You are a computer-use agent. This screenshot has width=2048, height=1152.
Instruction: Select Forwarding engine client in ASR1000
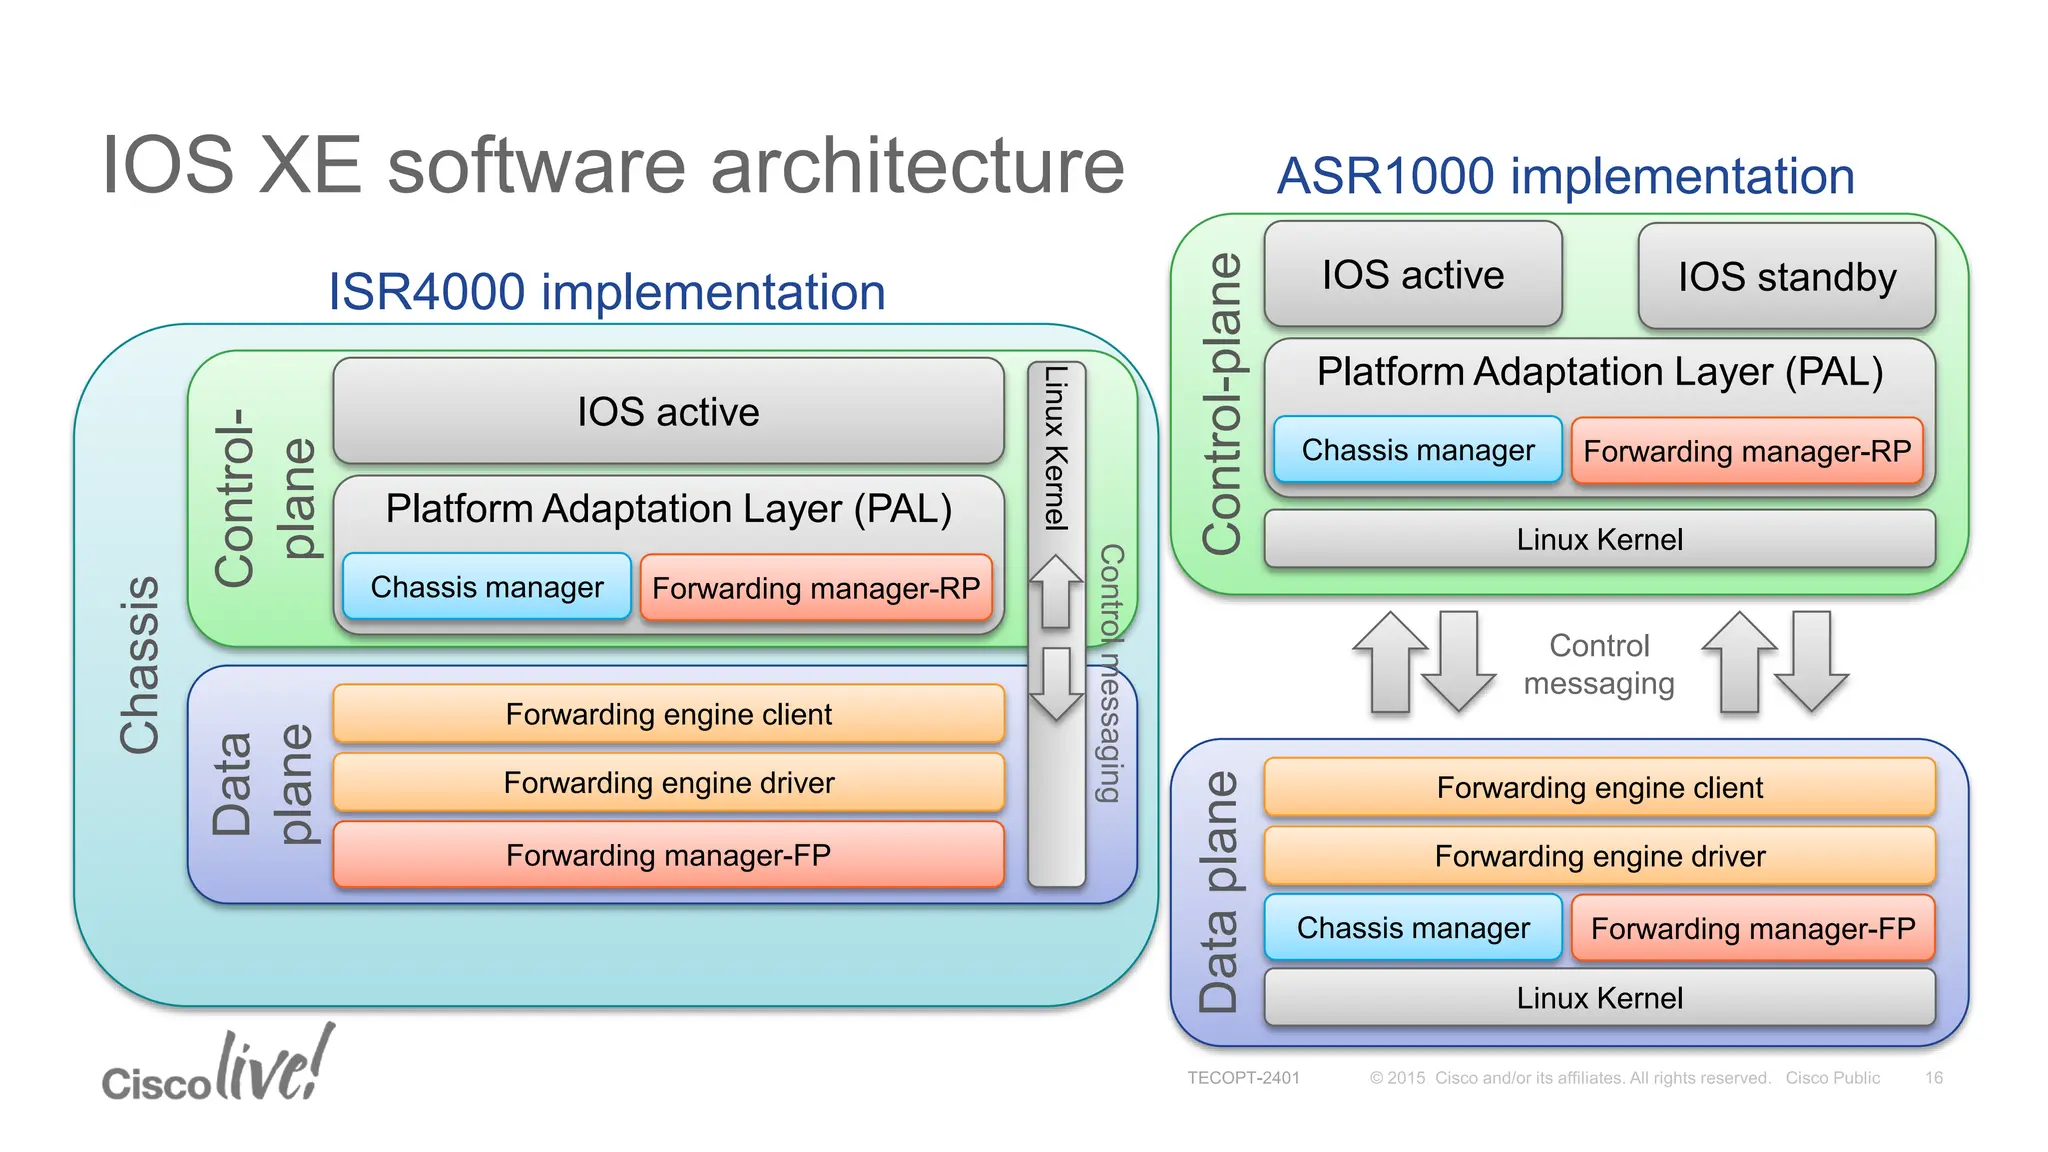point(1600,787)
